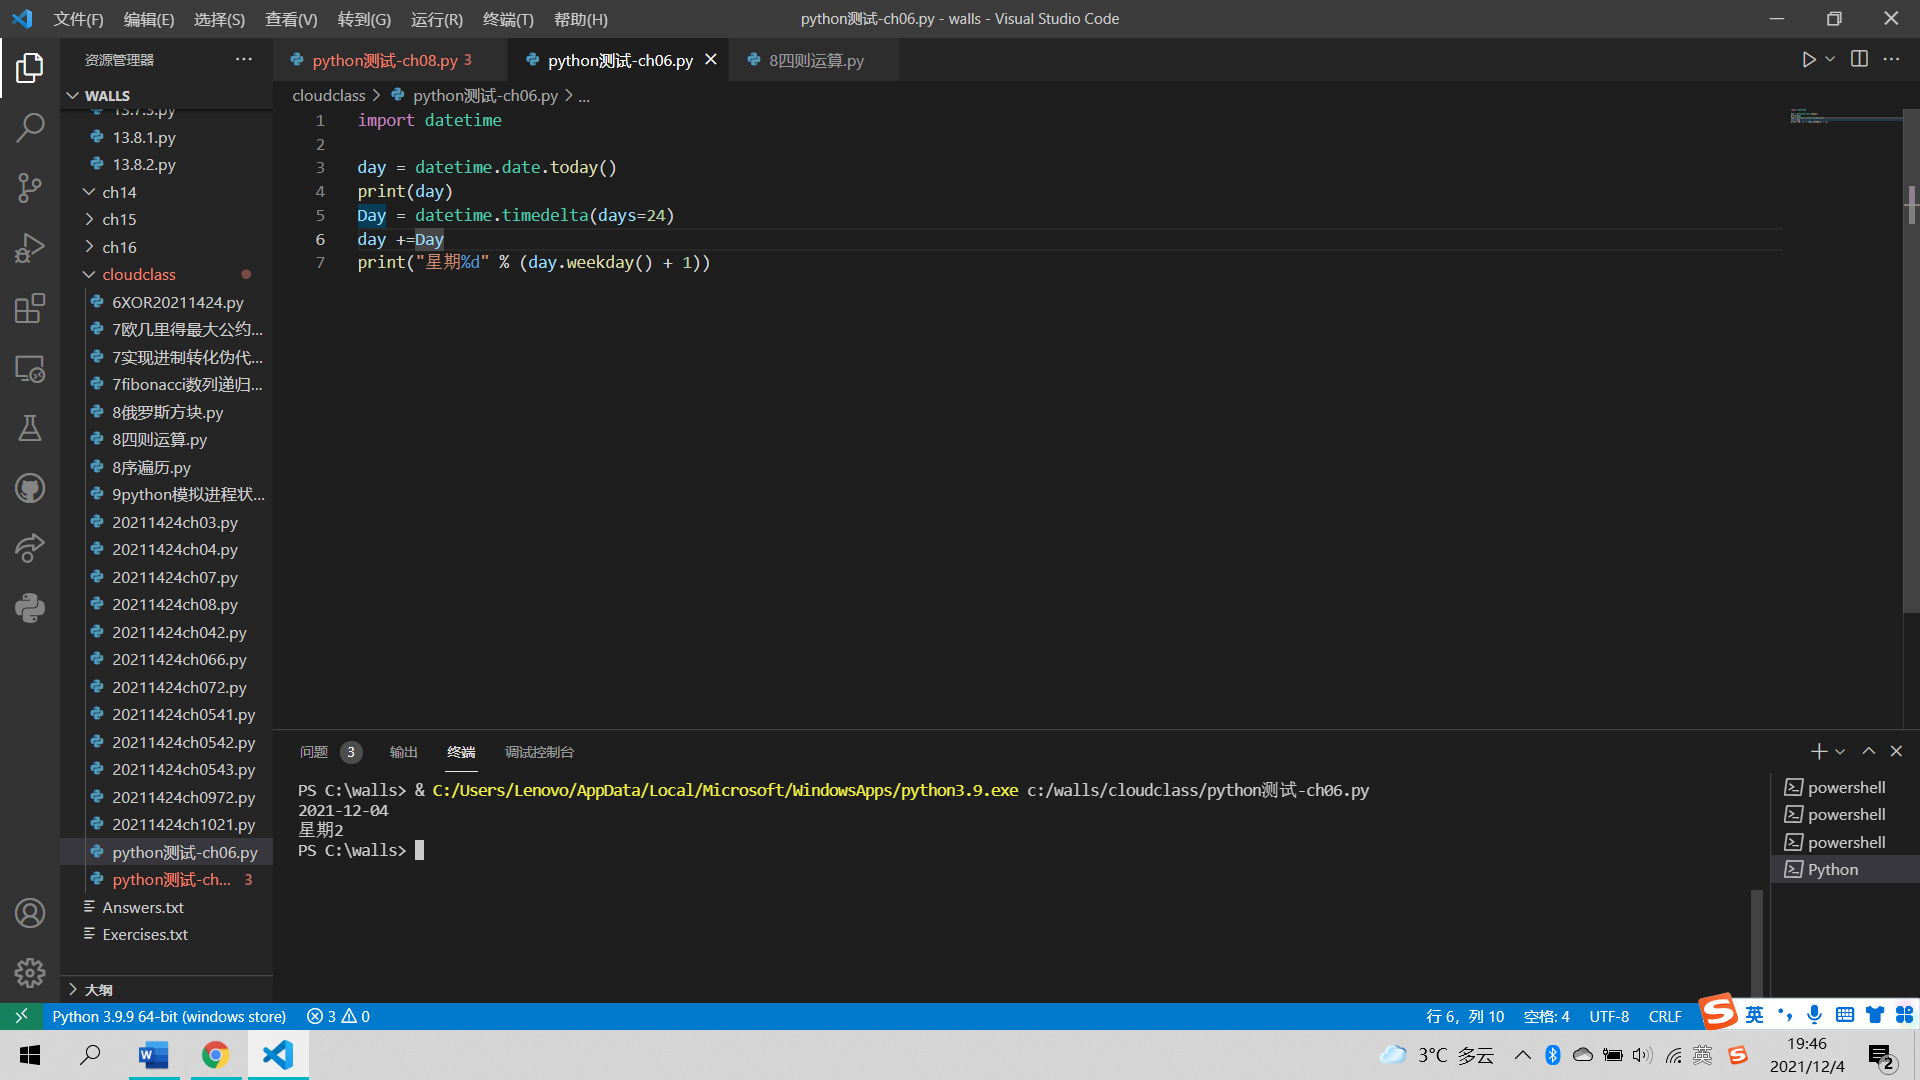
Task: Open the 终端(T) menu
Action: click(508, 19)
